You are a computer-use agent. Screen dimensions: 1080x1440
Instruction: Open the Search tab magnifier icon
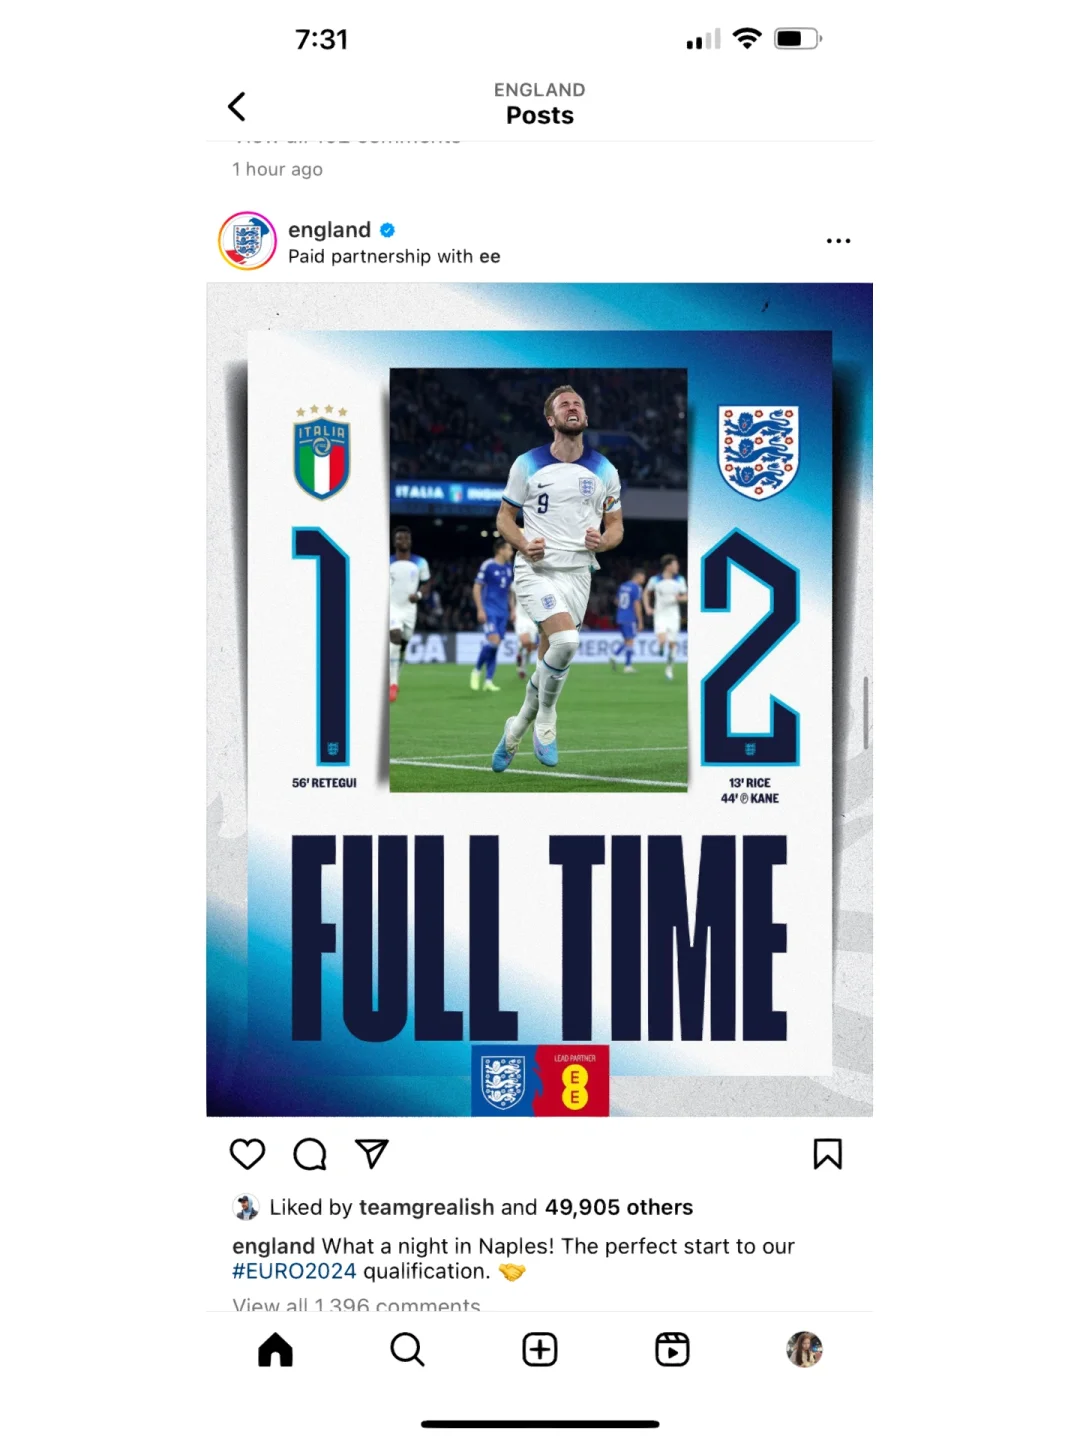tap(407, 1350)
